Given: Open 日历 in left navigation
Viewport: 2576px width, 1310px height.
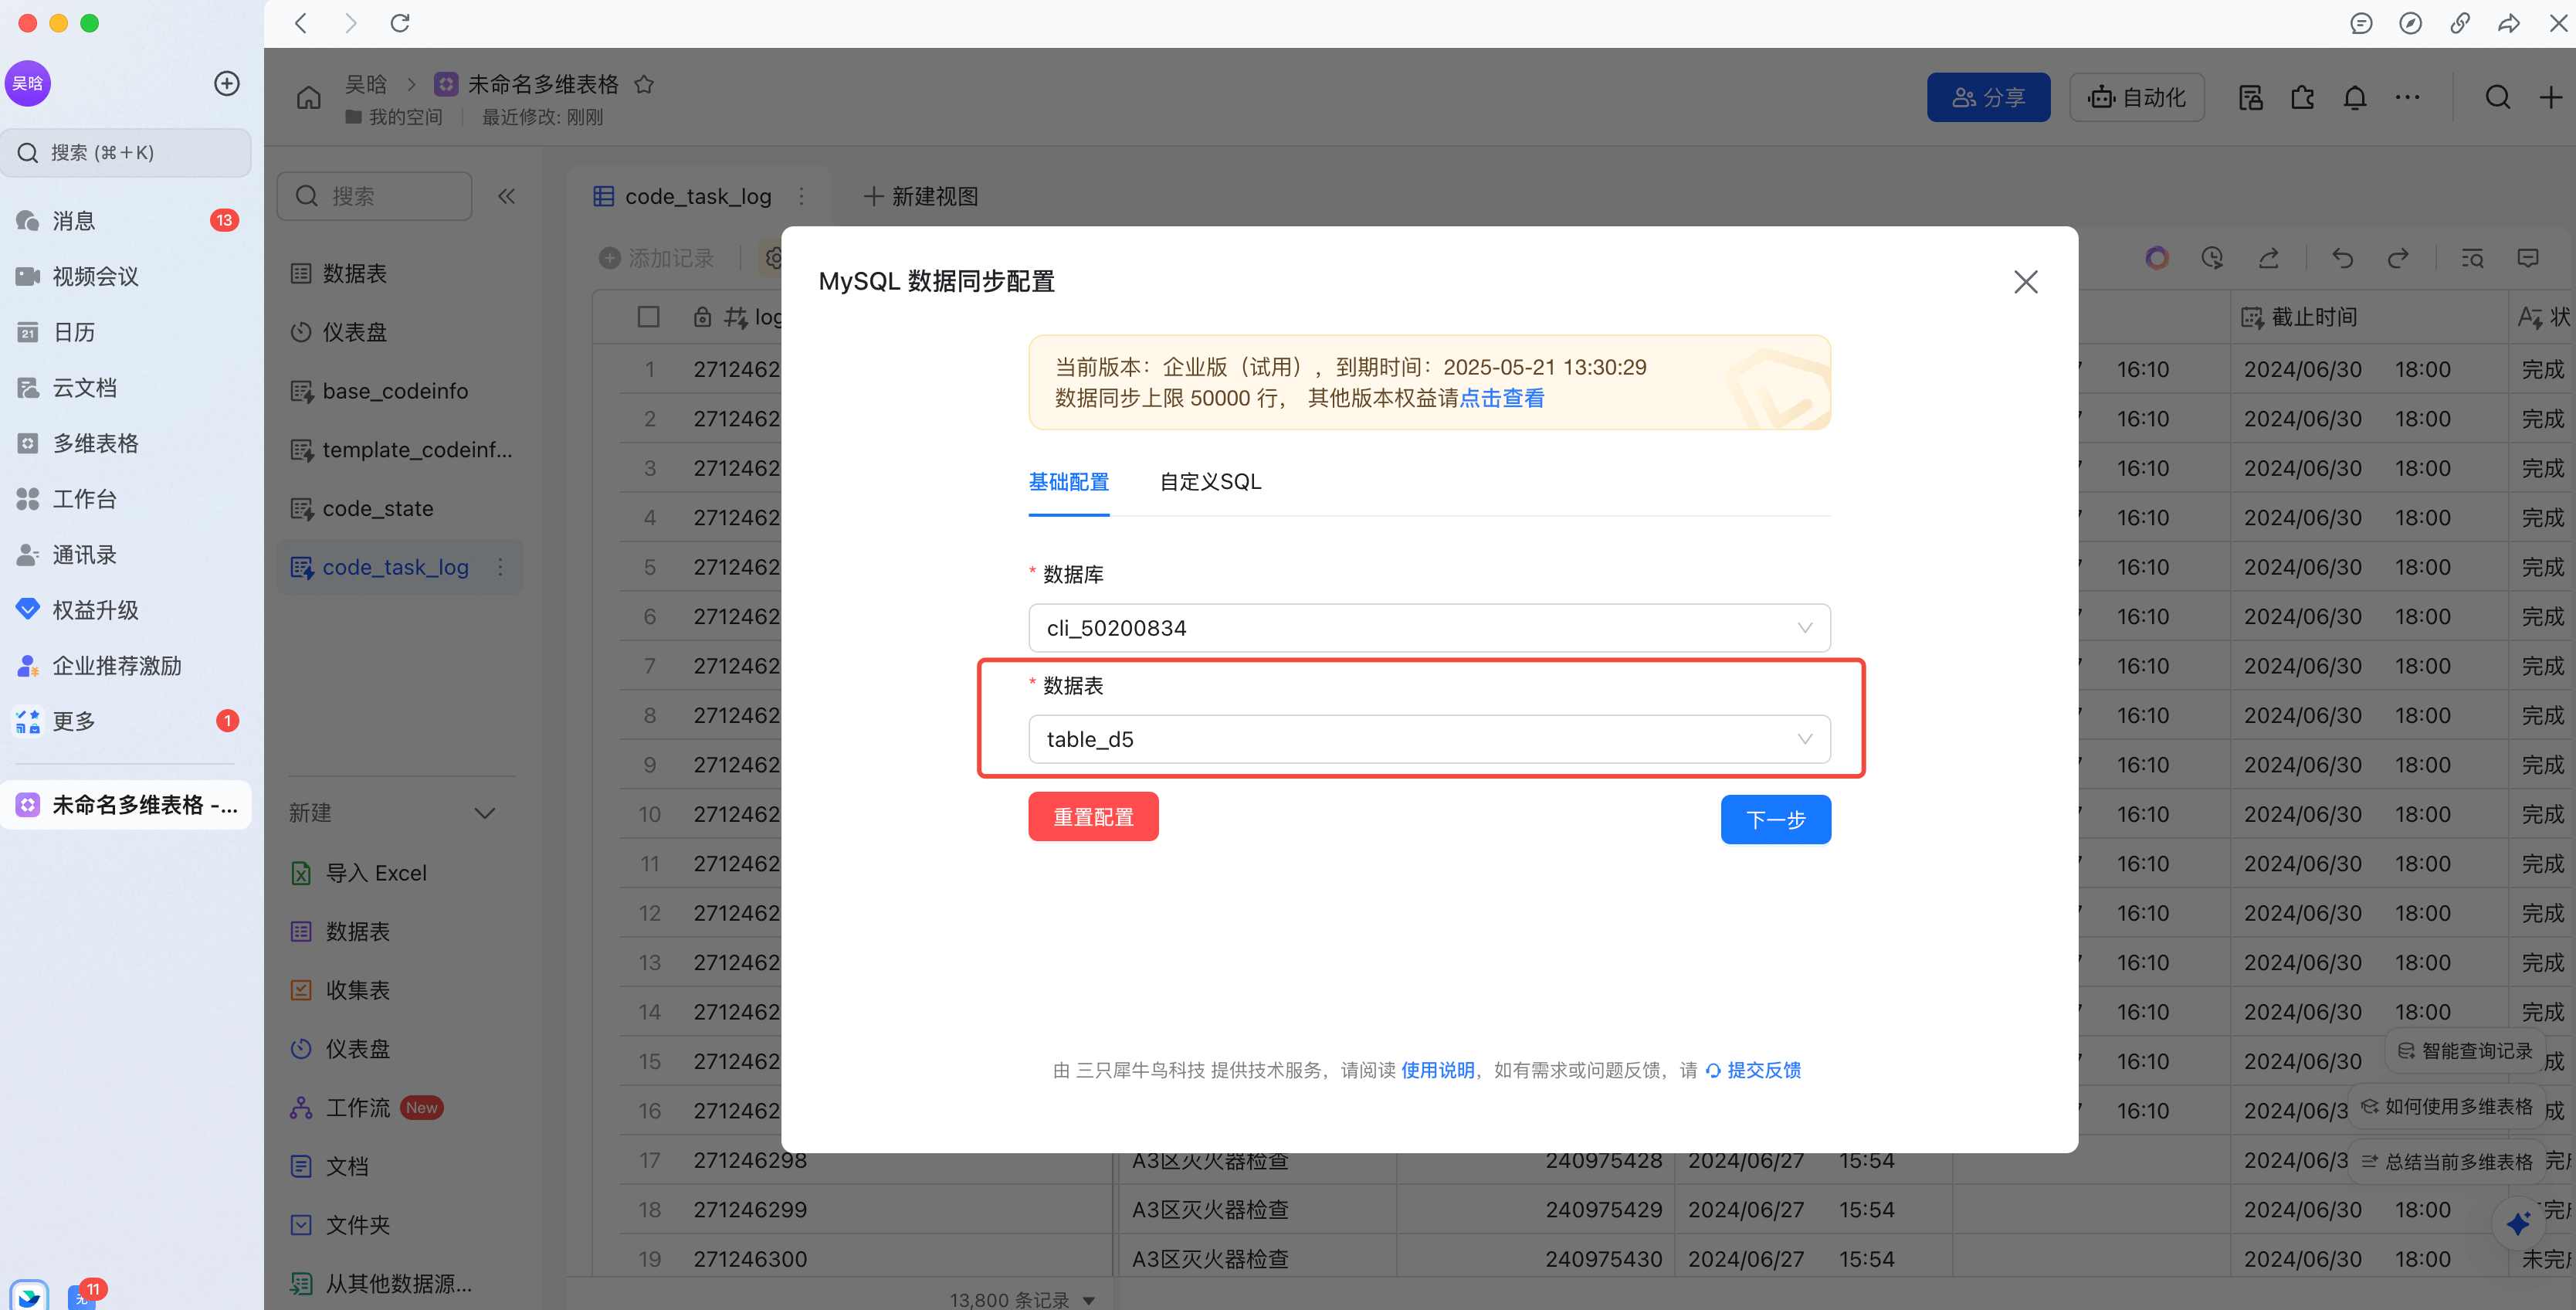Looking at the screenshot, I should [x=126, y=332].
